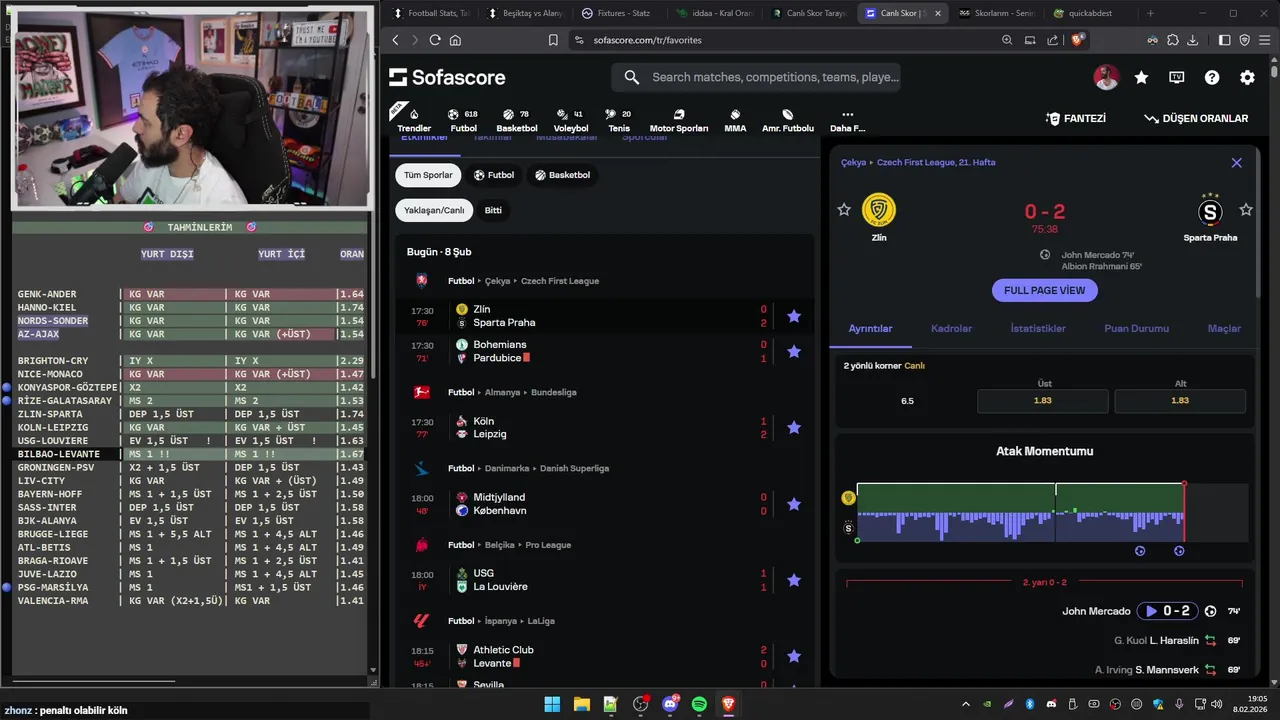Open Bundesliga league header link
Screen dimensions: 1280x720
pos(554,393)
